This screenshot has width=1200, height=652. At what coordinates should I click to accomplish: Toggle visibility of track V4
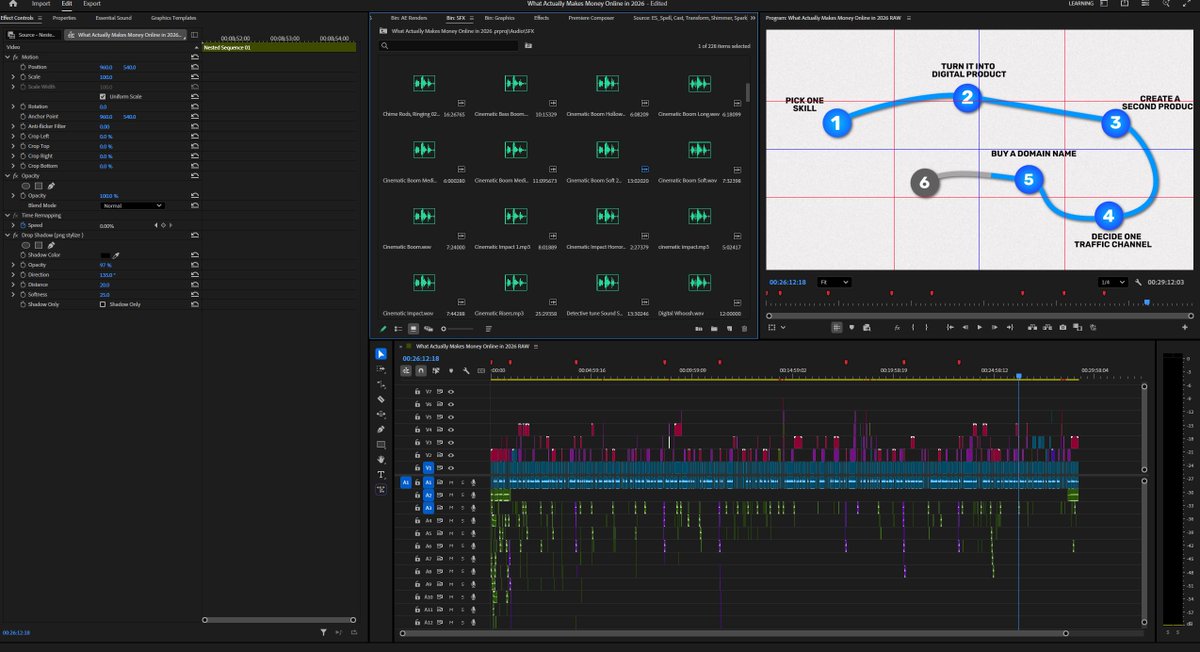tap(451, 429)
